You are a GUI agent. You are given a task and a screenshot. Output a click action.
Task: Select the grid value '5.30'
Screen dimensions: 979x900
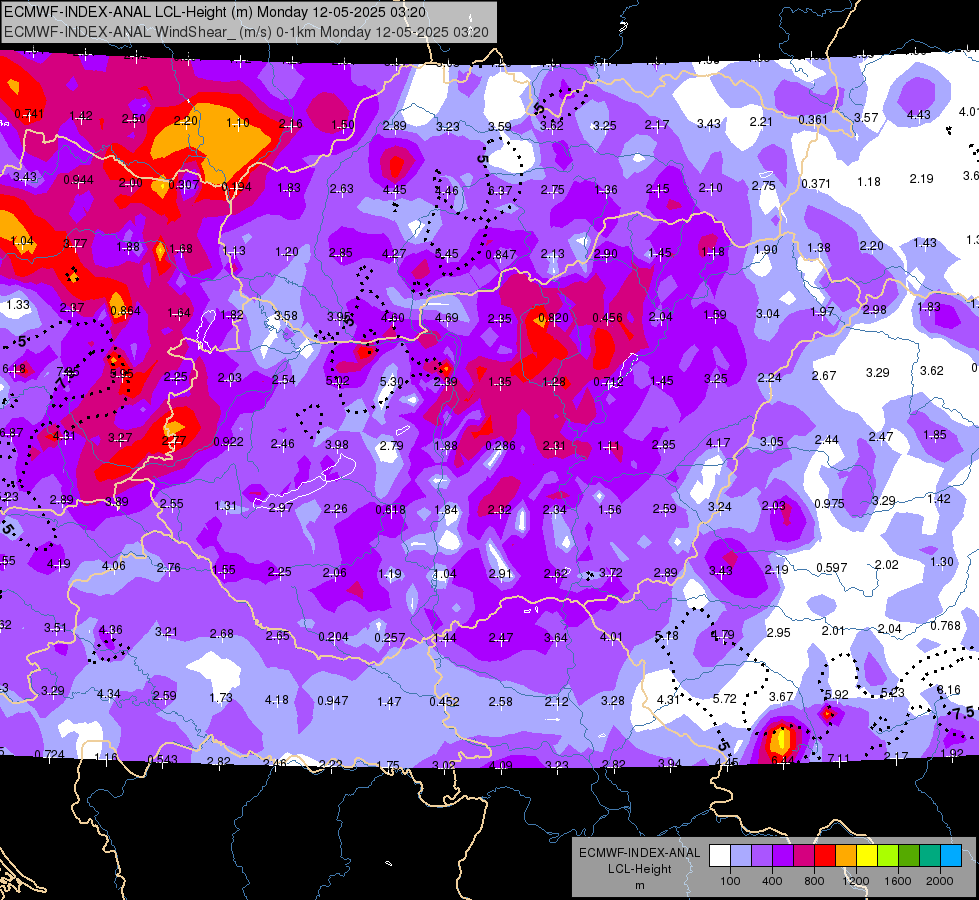[391, 381]
